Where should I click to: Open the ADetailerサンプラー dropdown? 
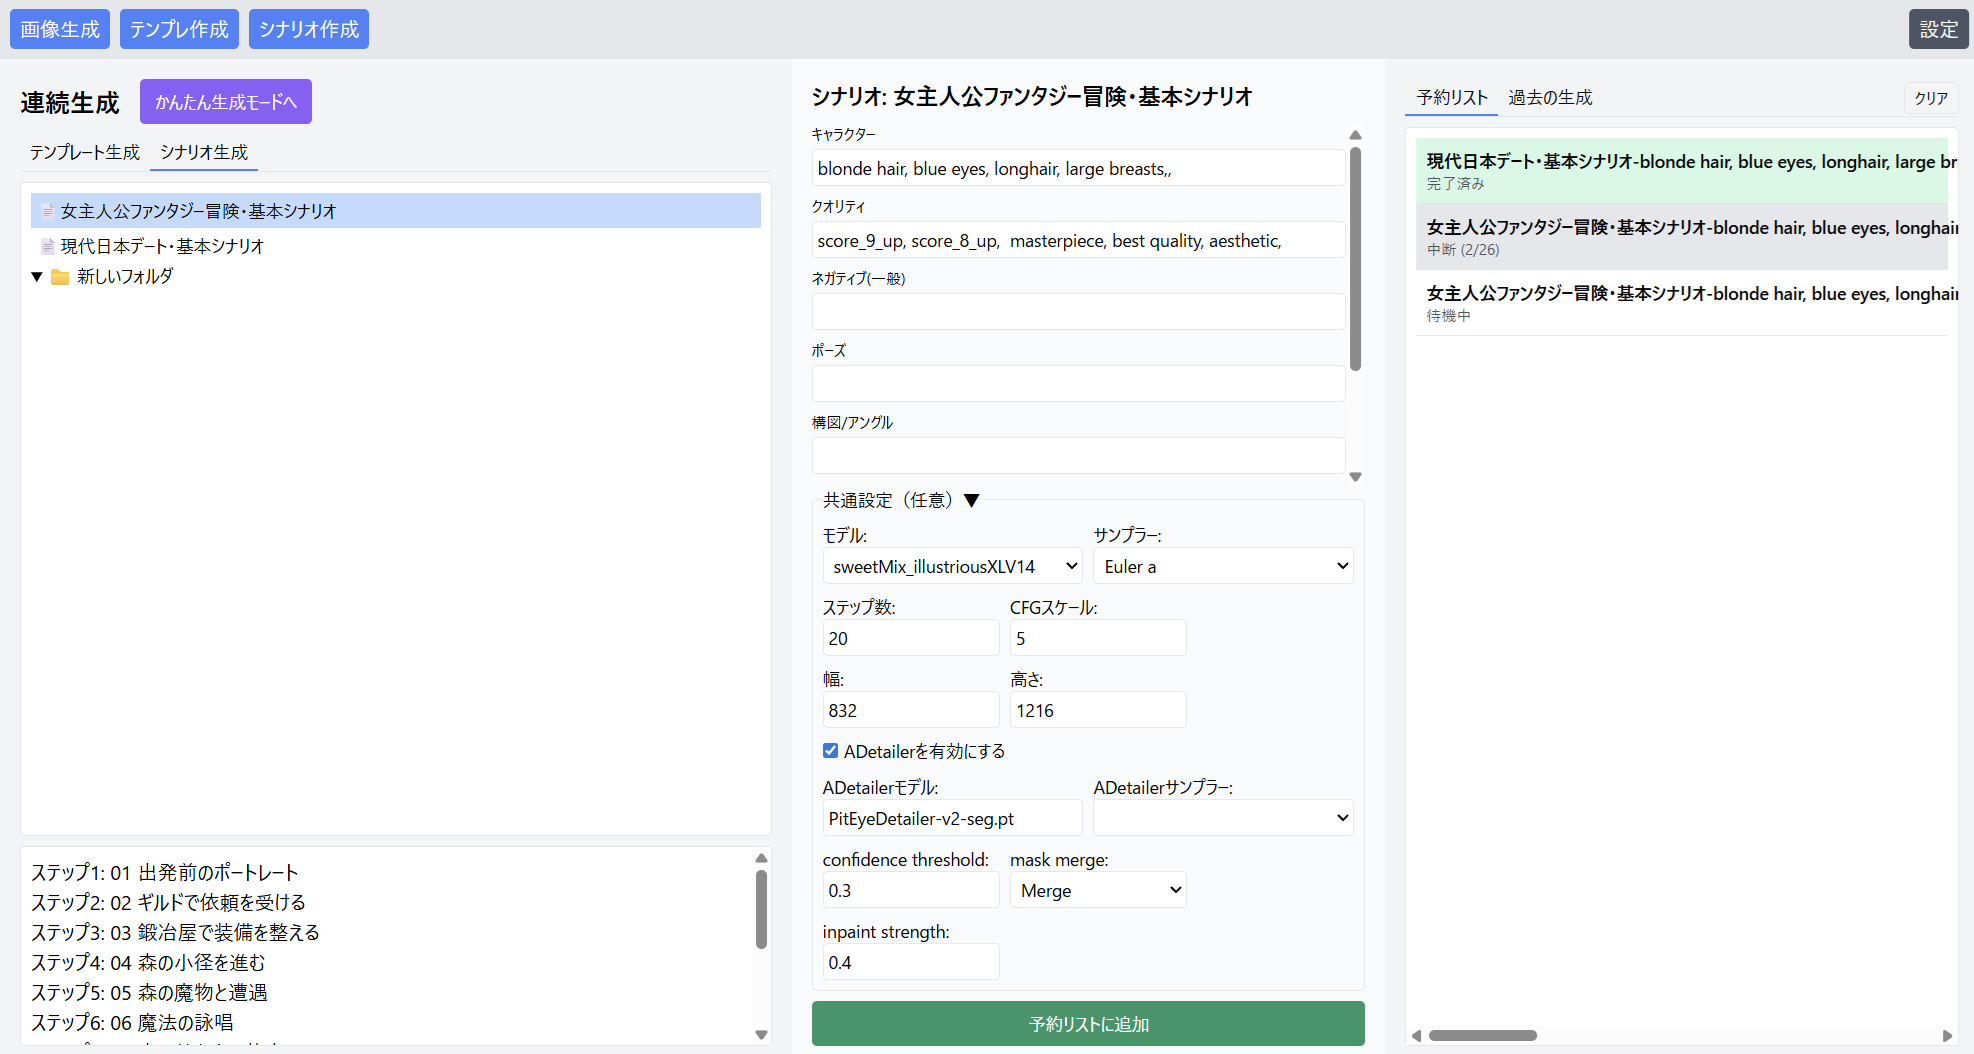(x=1223, y=818)
